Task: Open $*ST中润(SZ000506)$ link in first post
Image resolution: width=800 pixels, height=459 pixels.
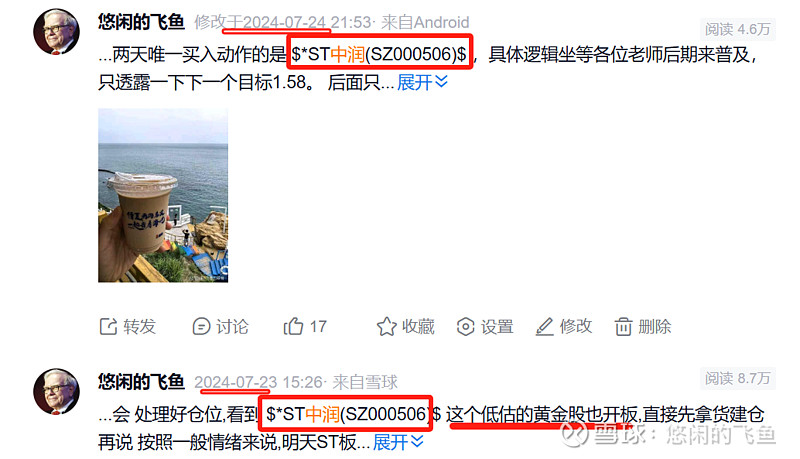Action: point(379,54)
